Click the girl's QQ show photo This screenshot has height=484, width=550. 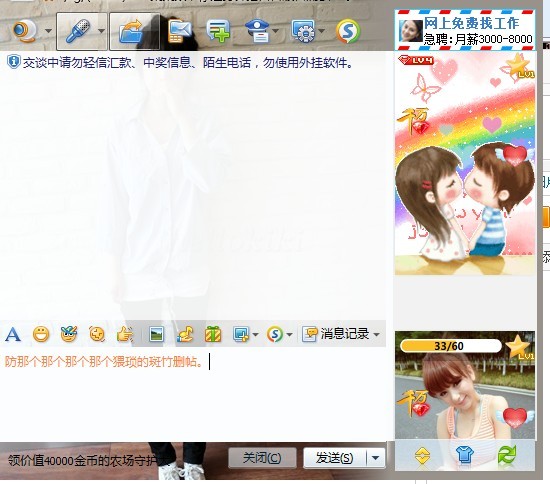tap(465, 386)
